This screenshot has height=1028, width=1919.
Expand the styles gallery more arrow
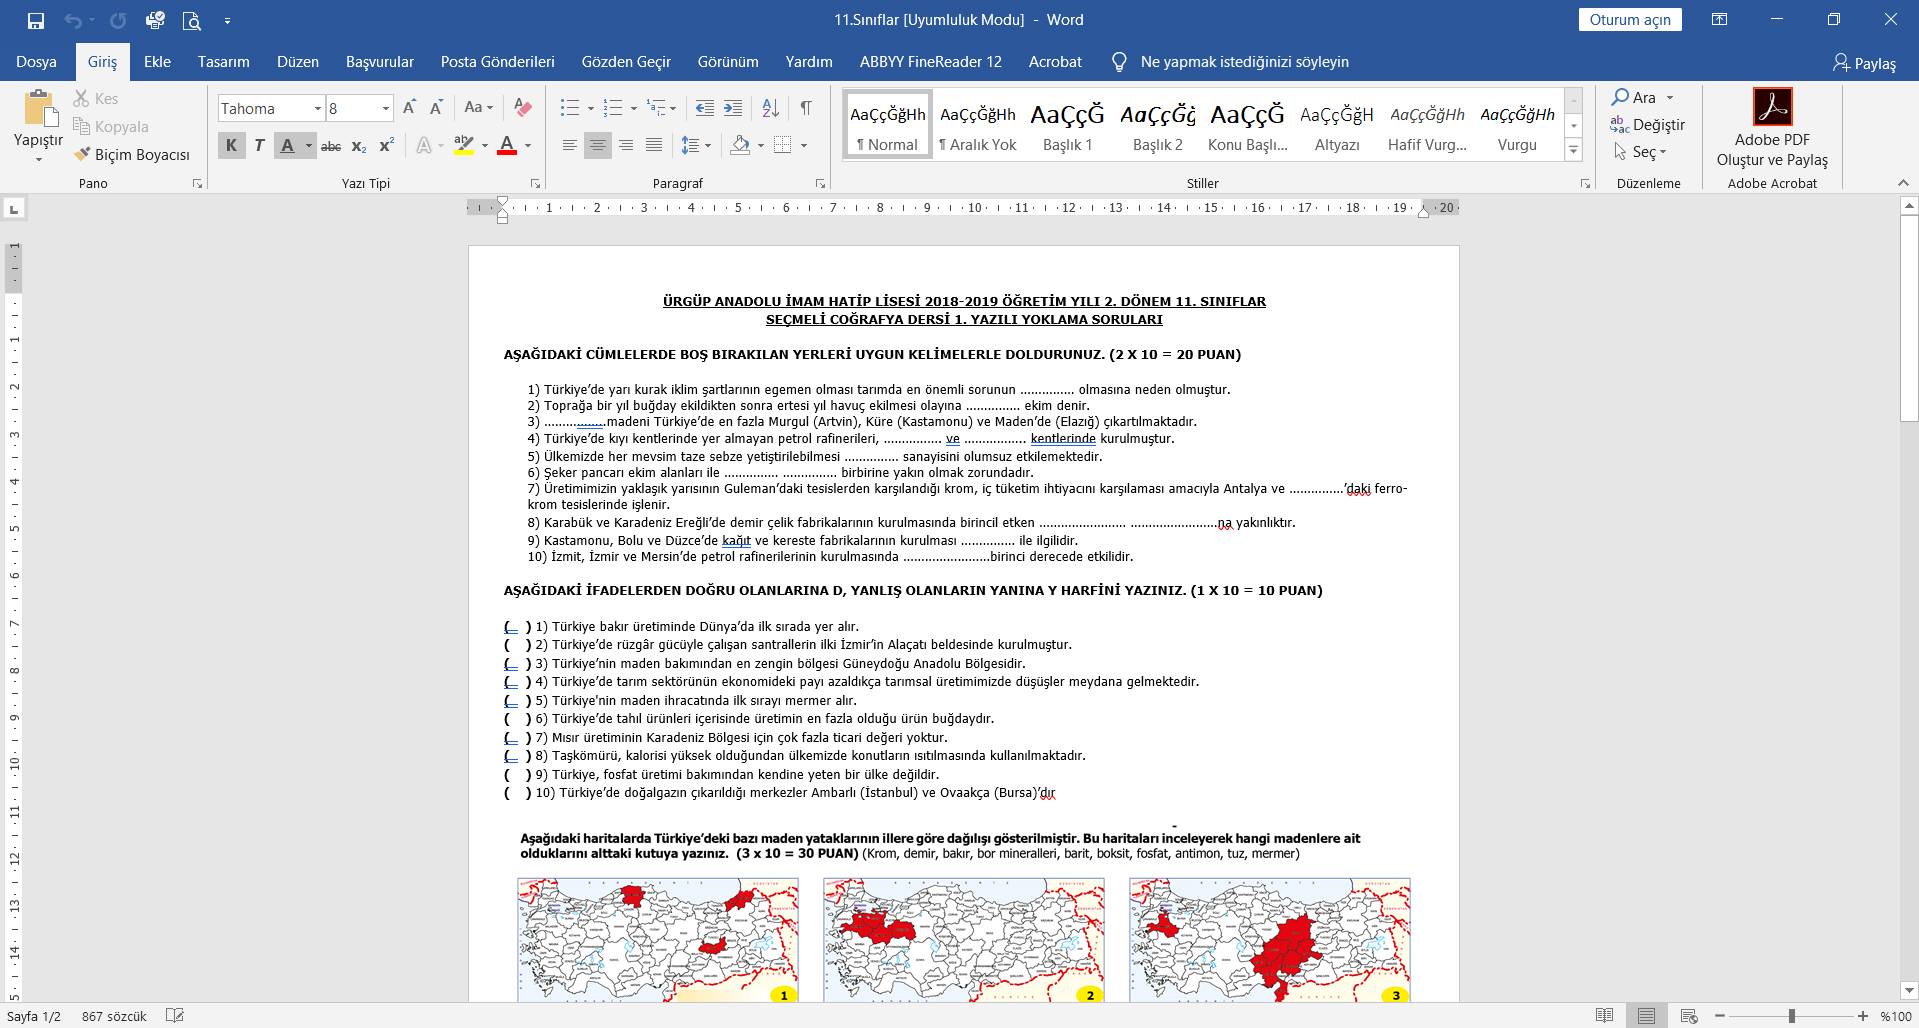pyautogui.click(x=1573, y=151)
